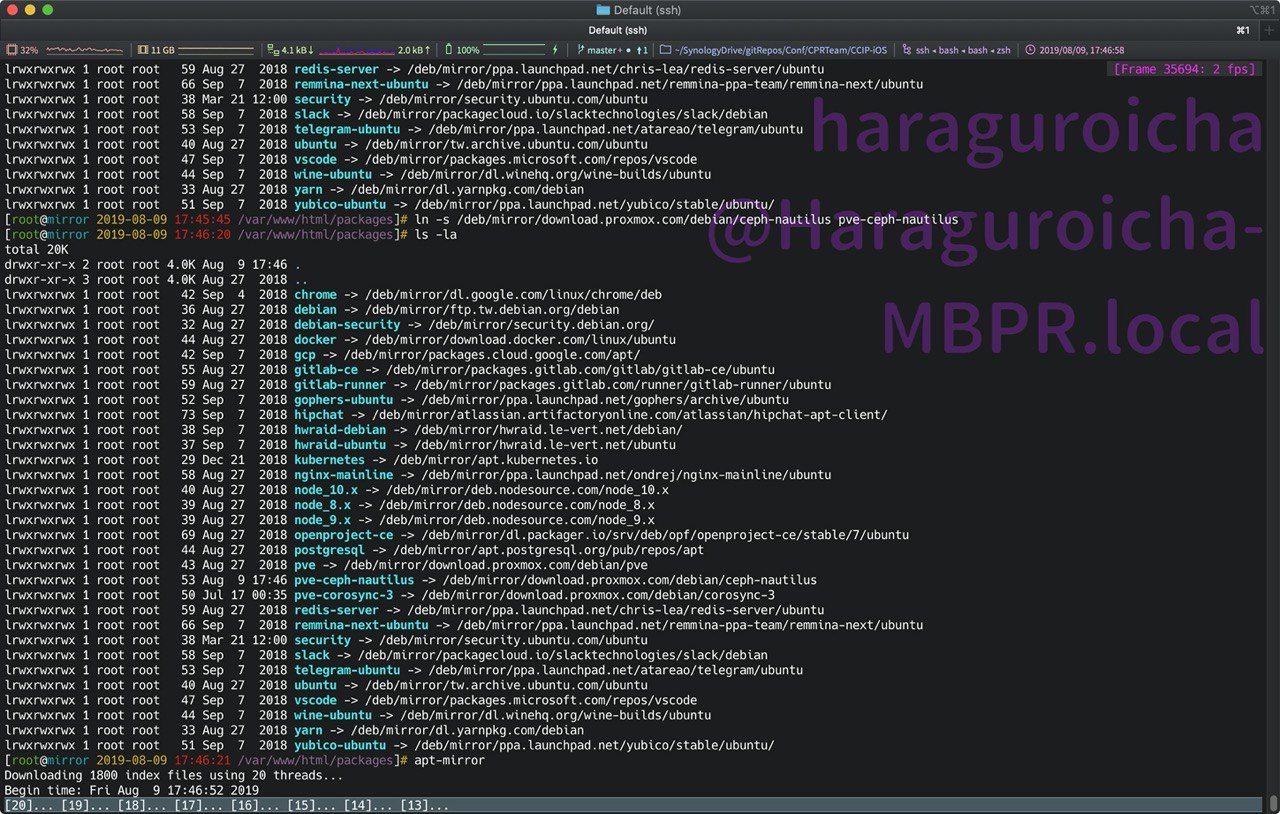Click the 'openproject-ce' symlink name

(344, 534)
